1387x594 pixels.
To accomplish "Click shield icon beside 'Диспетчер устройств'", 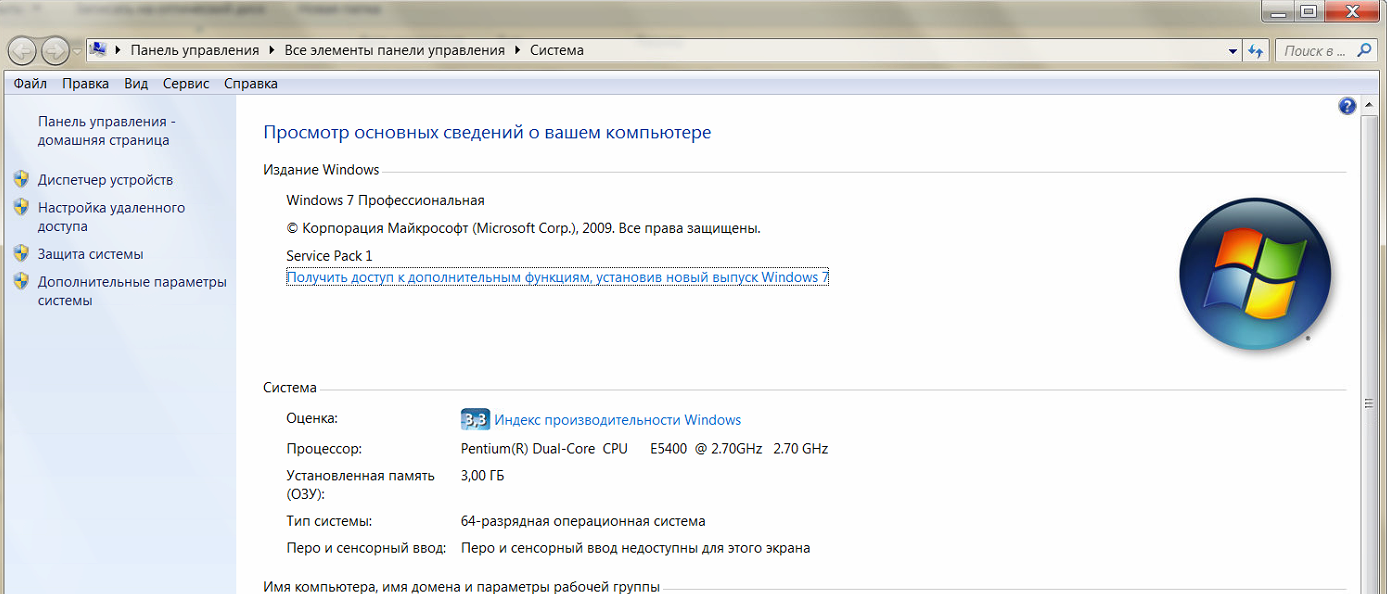I will pos(21,179).
